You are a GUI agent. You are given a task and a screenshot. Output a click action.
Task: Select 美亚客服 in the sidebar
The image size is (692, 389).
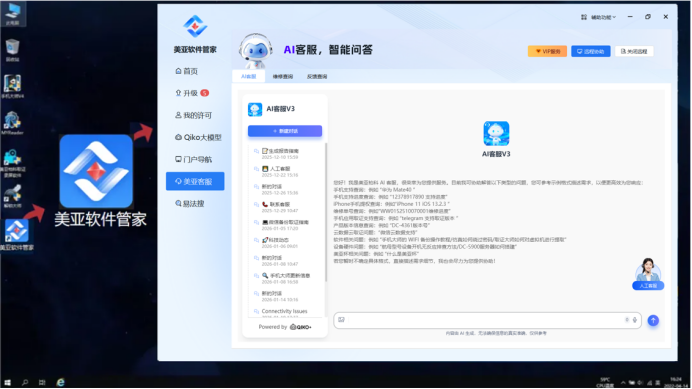(x=195, y=181)
